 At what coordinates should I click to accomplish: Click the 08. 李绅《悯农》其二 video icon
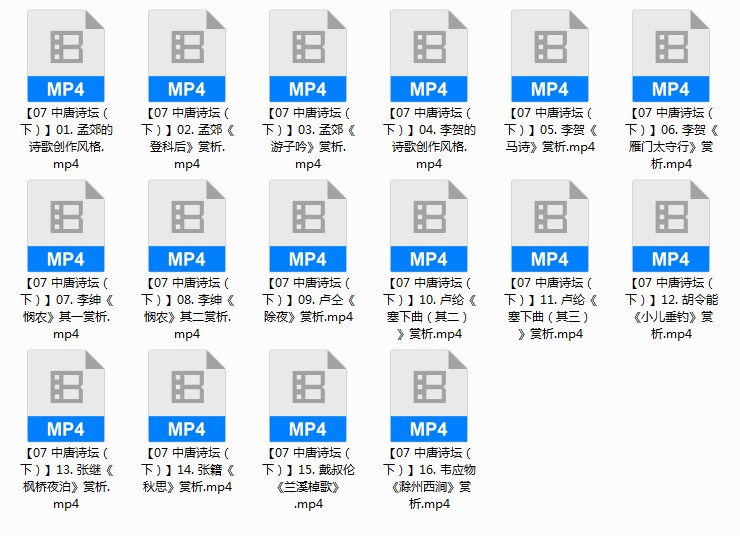[x=187, y=226]
